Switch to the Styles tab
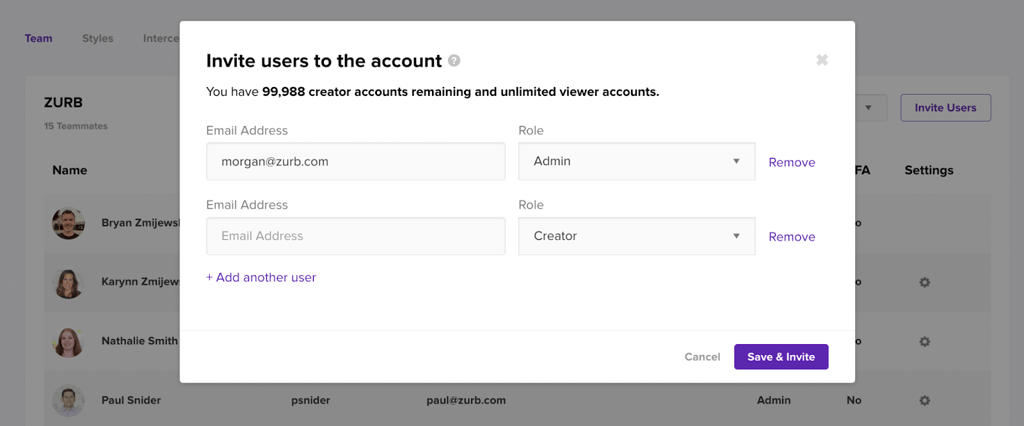The height and width of the screenshot is (426, 1024). click(x=98, y=39)
